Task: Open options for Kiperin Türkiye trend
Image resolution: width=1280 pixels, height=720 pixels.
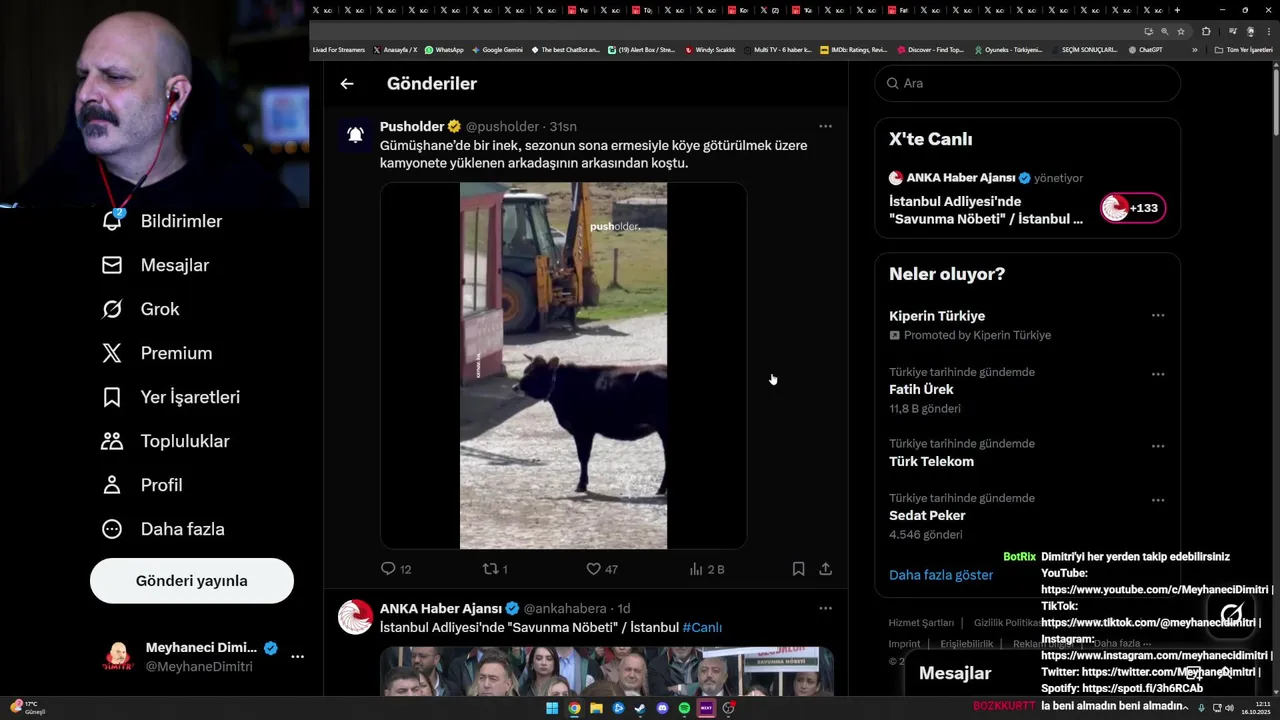Action: 1157,316
